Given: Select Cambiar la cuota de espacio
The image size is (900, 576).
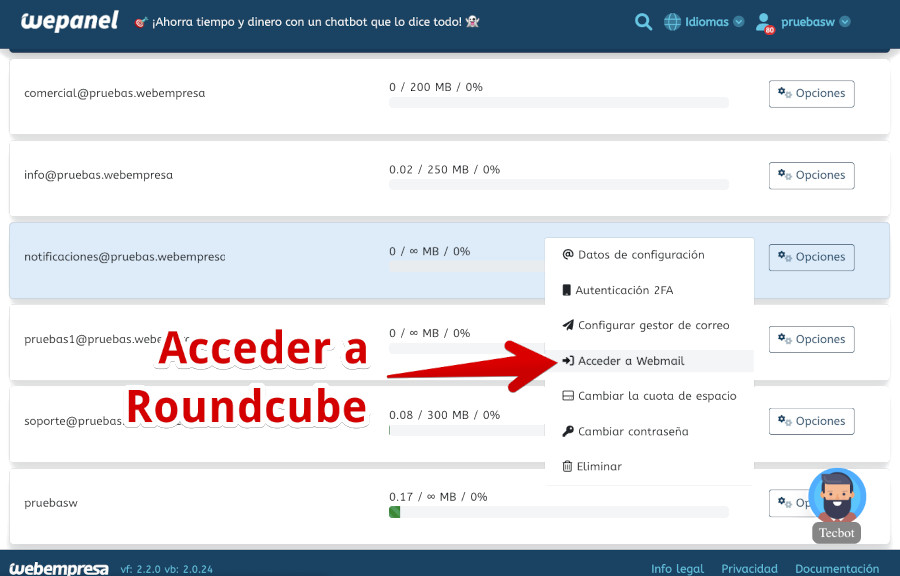Looking at the screenshot, I should pyautogui.click(x=649, y=396).
